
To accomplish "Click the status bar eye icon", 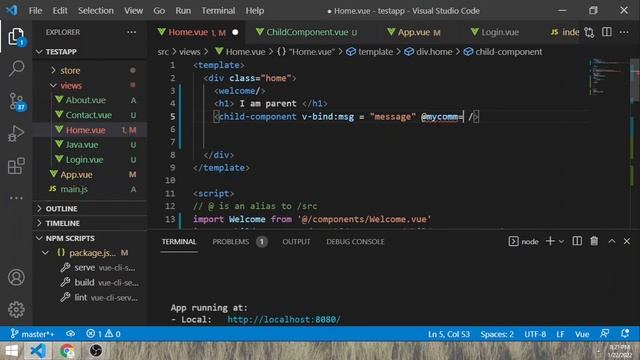I will [71, 334].
